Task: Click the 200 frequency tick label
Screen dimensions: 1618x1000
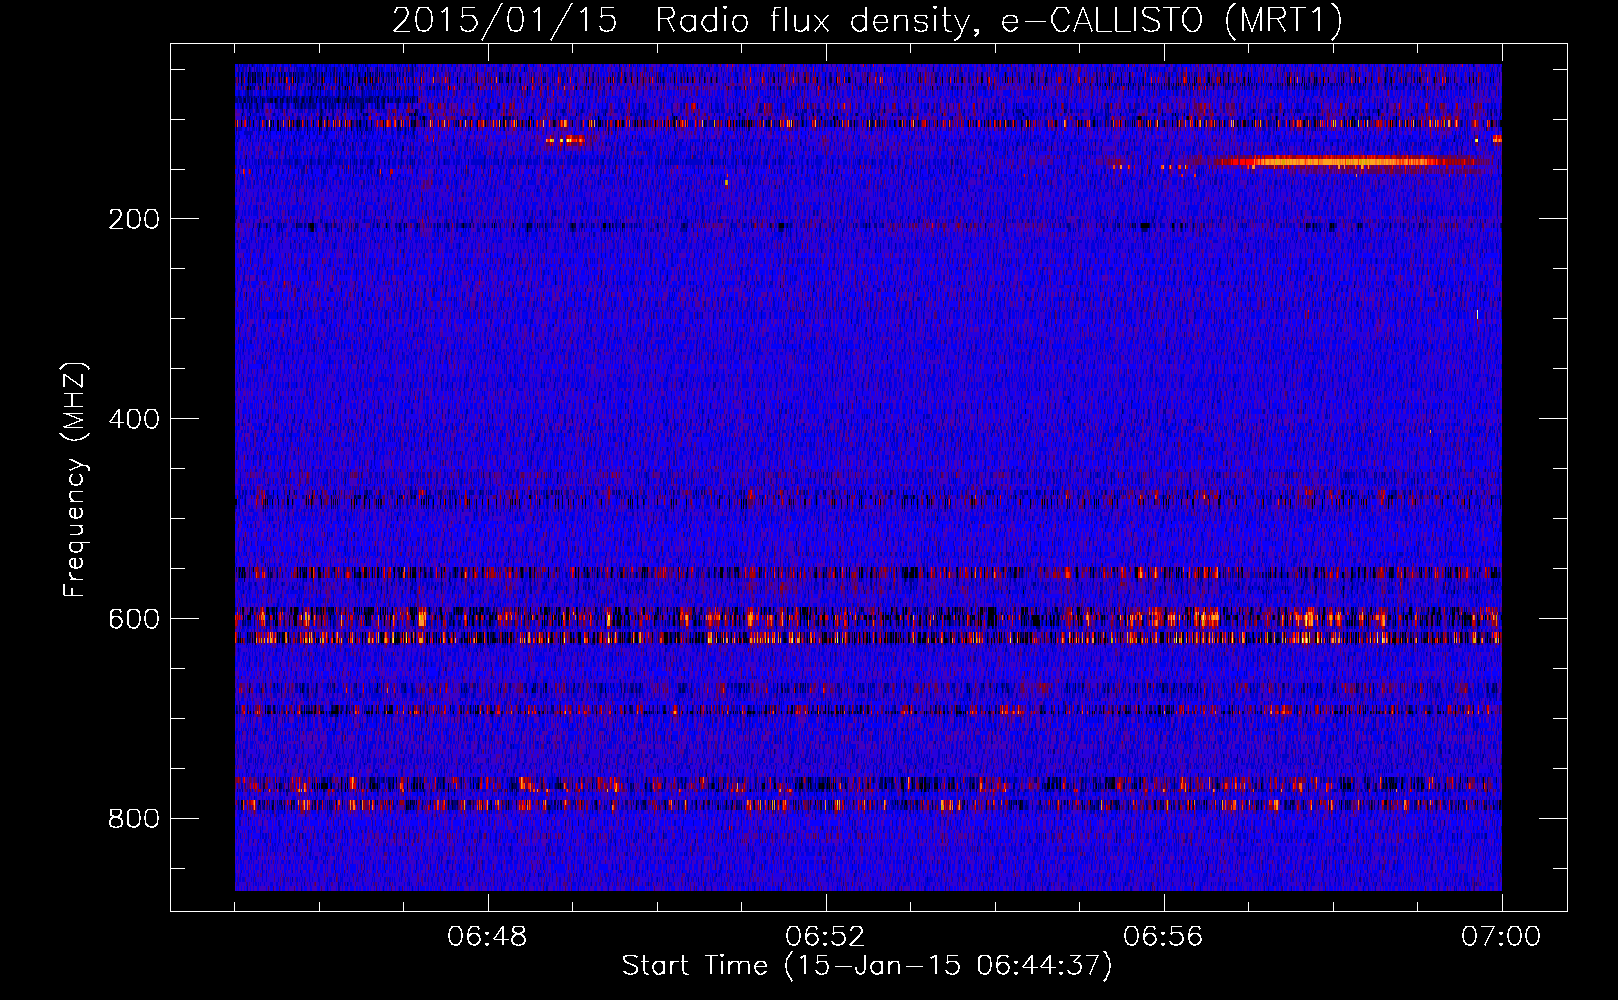Action: point(134,219)
